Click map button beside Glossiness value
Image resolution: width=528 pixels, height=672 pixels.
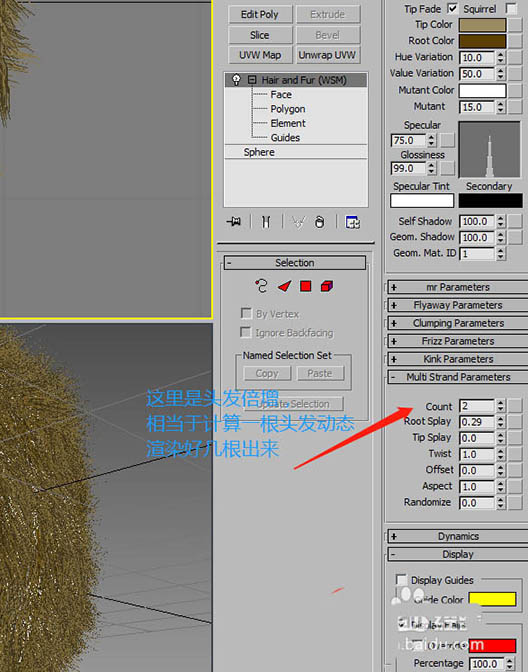pos(447,168)
